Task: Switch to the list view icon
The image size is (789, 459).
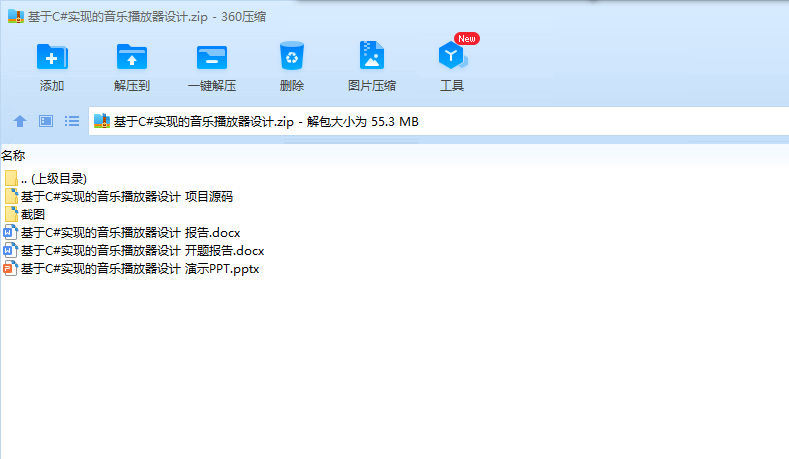Action: (72, 121)
